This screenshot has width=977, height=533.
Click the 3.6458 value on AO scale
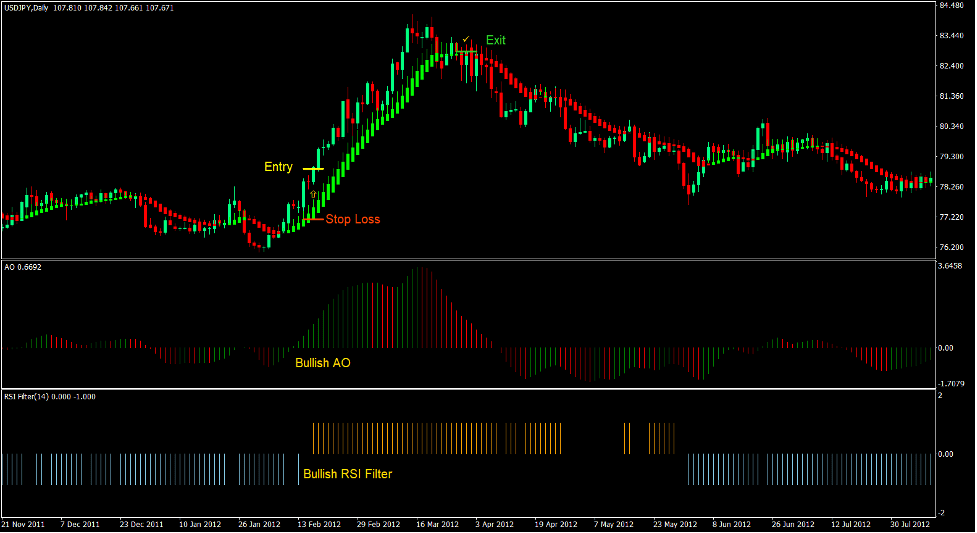(x=951, y=266)
